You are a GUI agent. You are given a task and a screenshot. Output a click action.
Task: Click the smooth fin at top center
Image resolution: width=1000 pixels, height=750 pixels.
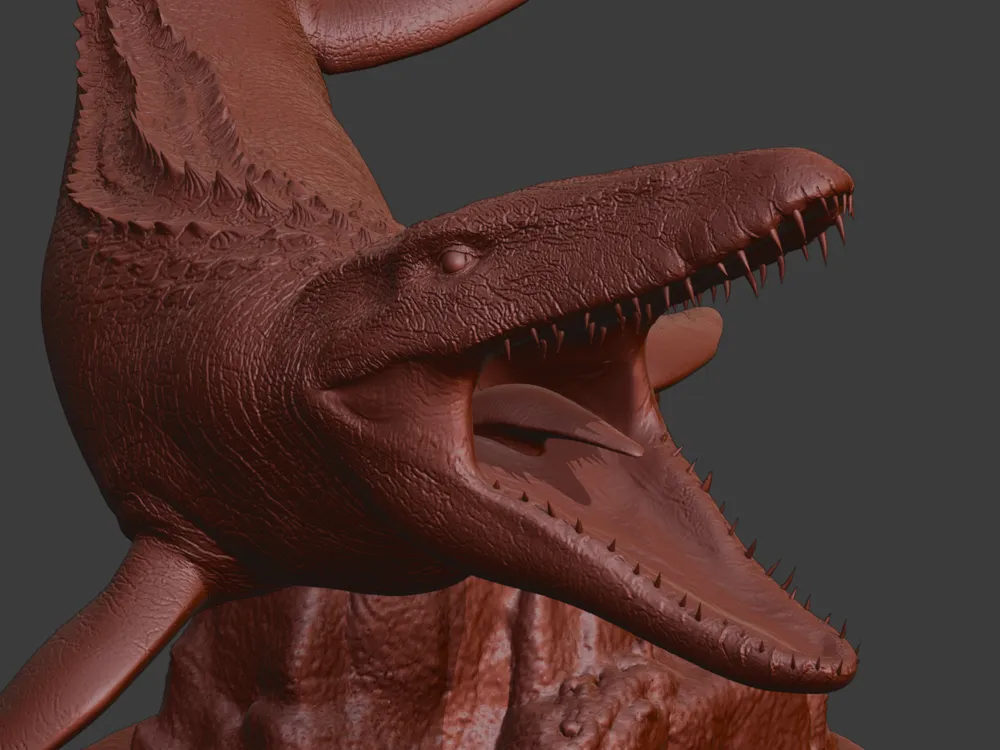pos(400,30)
